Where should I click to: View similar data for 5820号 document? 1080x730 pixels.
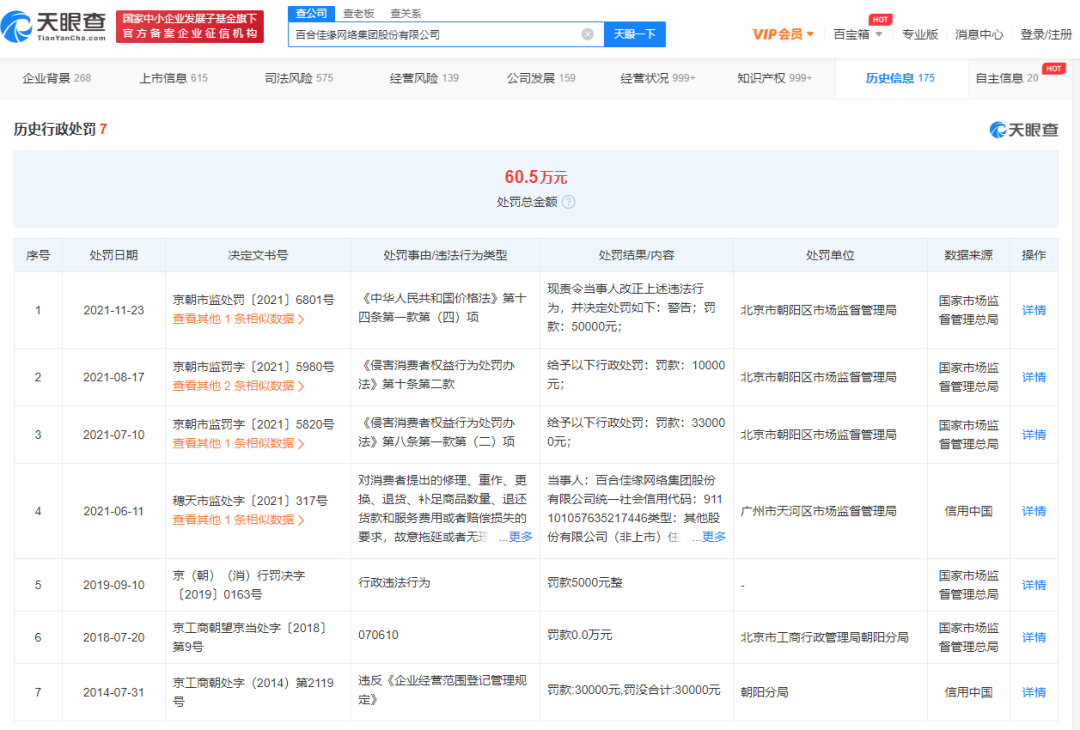pyautogui.click(x=238, y=444)
